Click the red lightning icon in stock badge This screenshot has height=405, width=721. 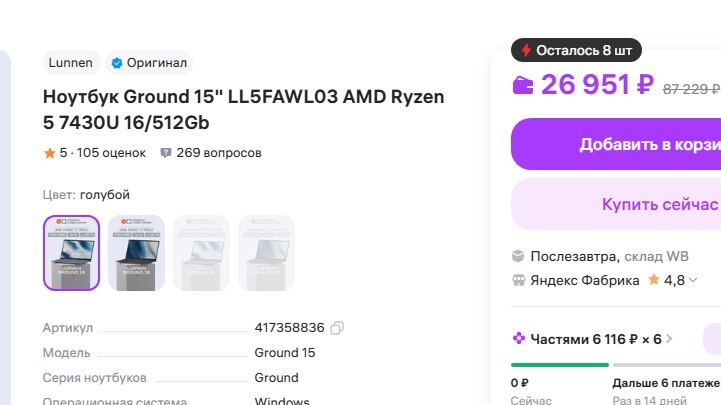point(526,50)
